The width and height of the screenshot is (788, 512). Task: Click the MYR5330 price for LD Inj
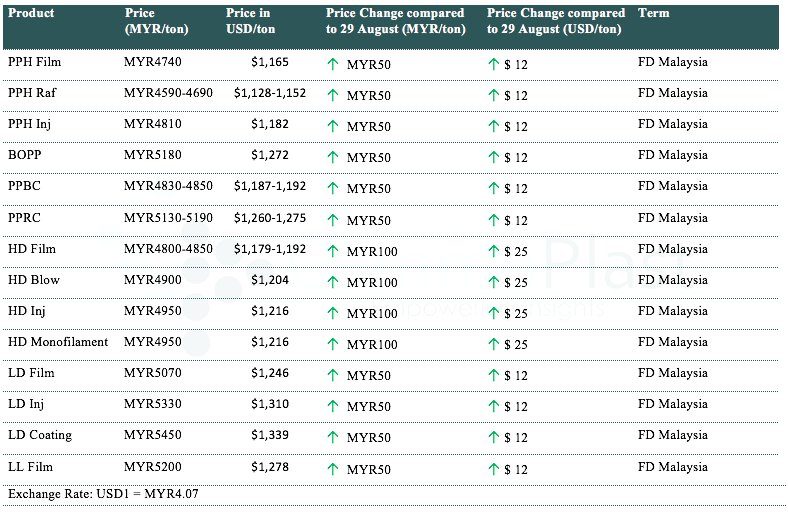coord(153,404)
